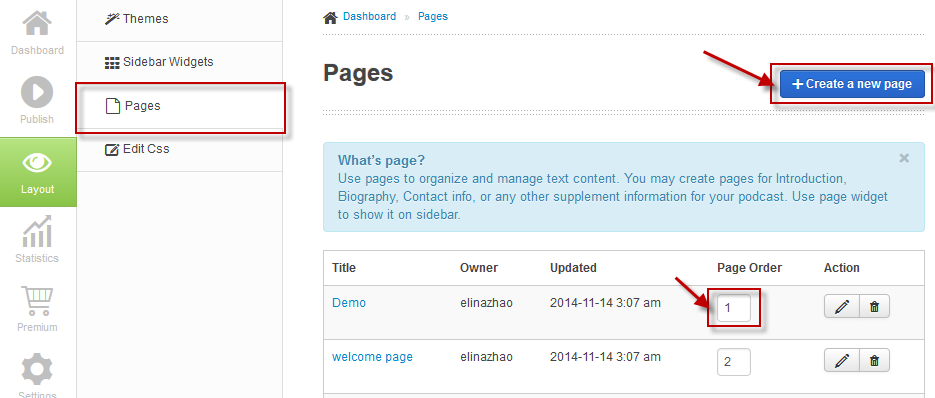Delete the Demo page with trash icon
Image resolution: width=935 pixels, height=398 pixels.
pyautogui.click(x=874, y=307)
